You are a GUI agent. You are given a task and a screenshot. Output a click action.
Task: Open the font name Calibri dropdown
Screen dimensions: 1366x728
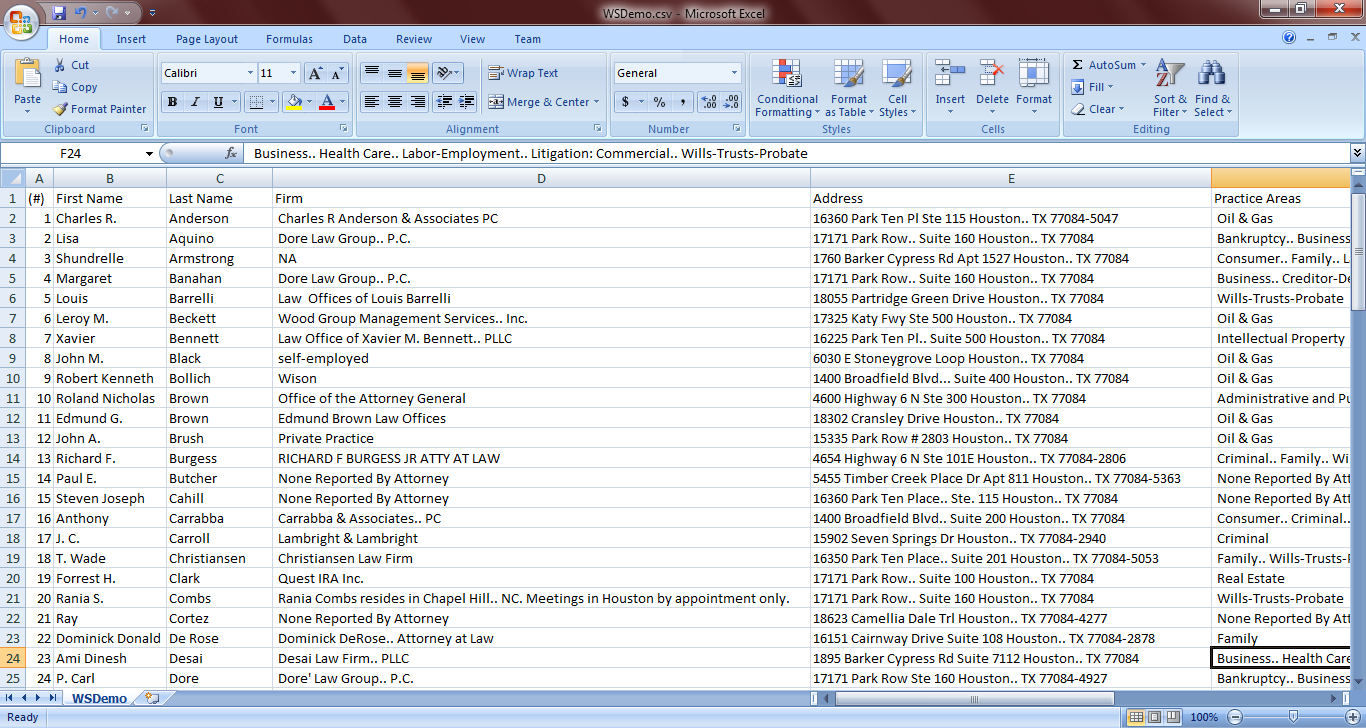250,73
